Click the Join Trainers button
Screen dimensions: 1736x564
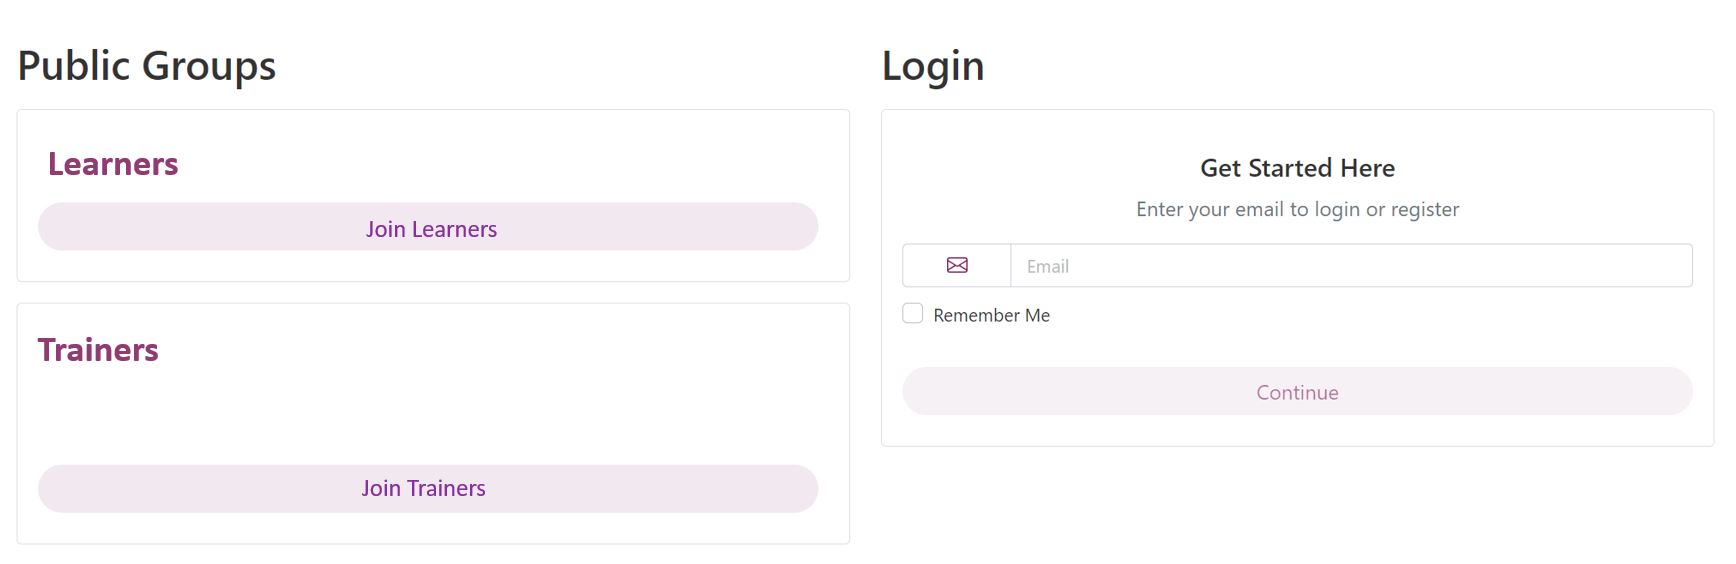[x=428, y=489]
